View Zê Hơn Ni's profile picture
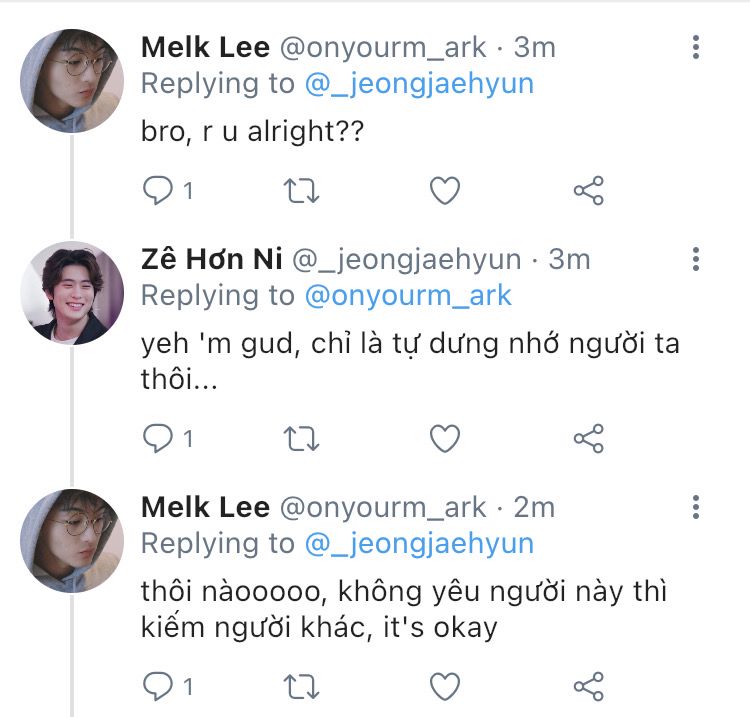The image size is (750, 717). coord(72,293)
